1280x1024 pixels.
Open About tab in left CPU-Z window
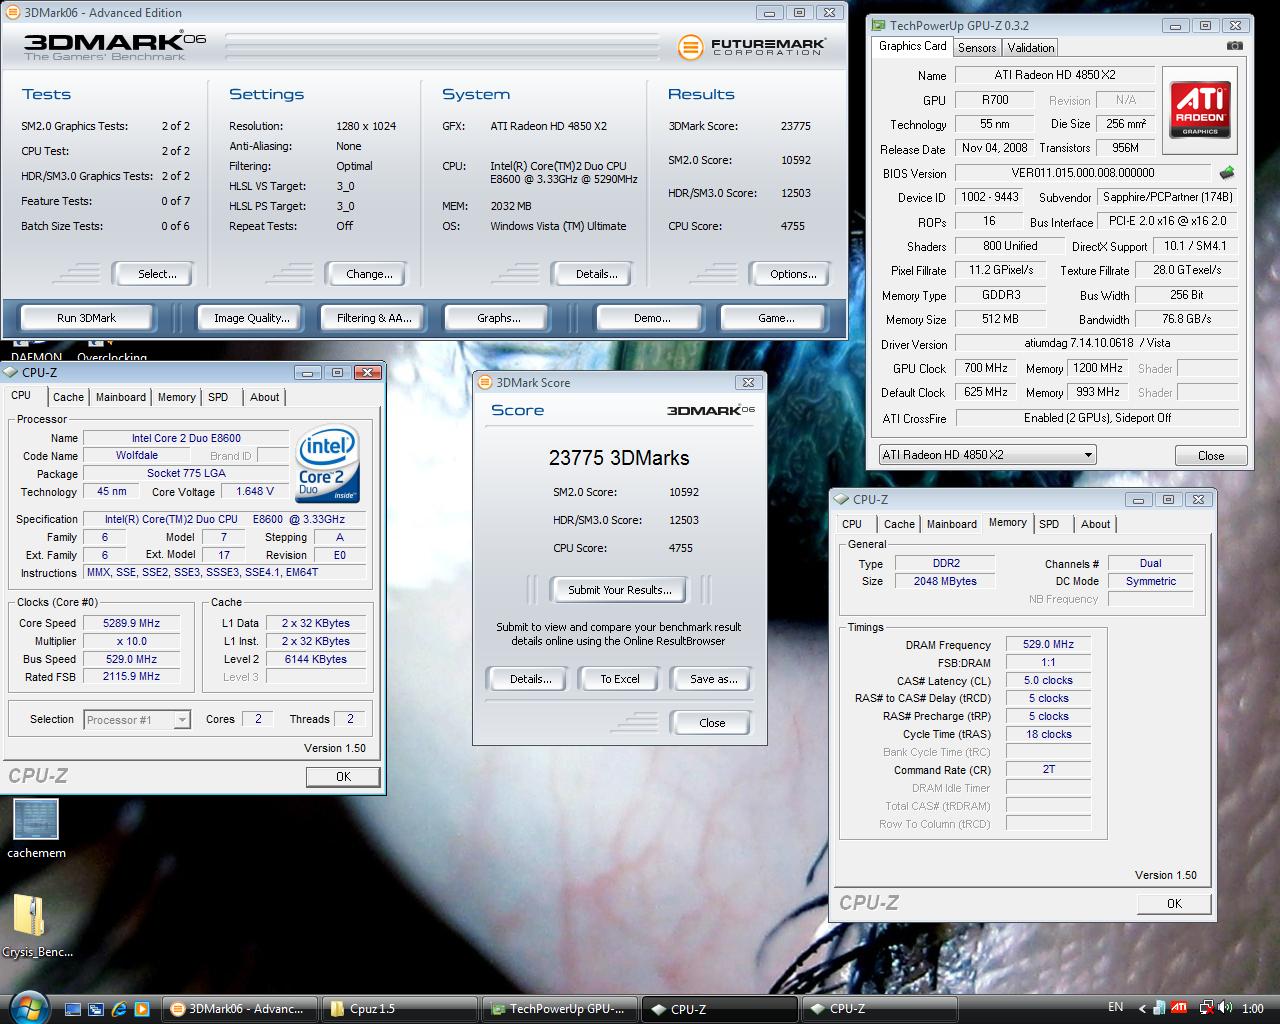click(x=264, y=397)
